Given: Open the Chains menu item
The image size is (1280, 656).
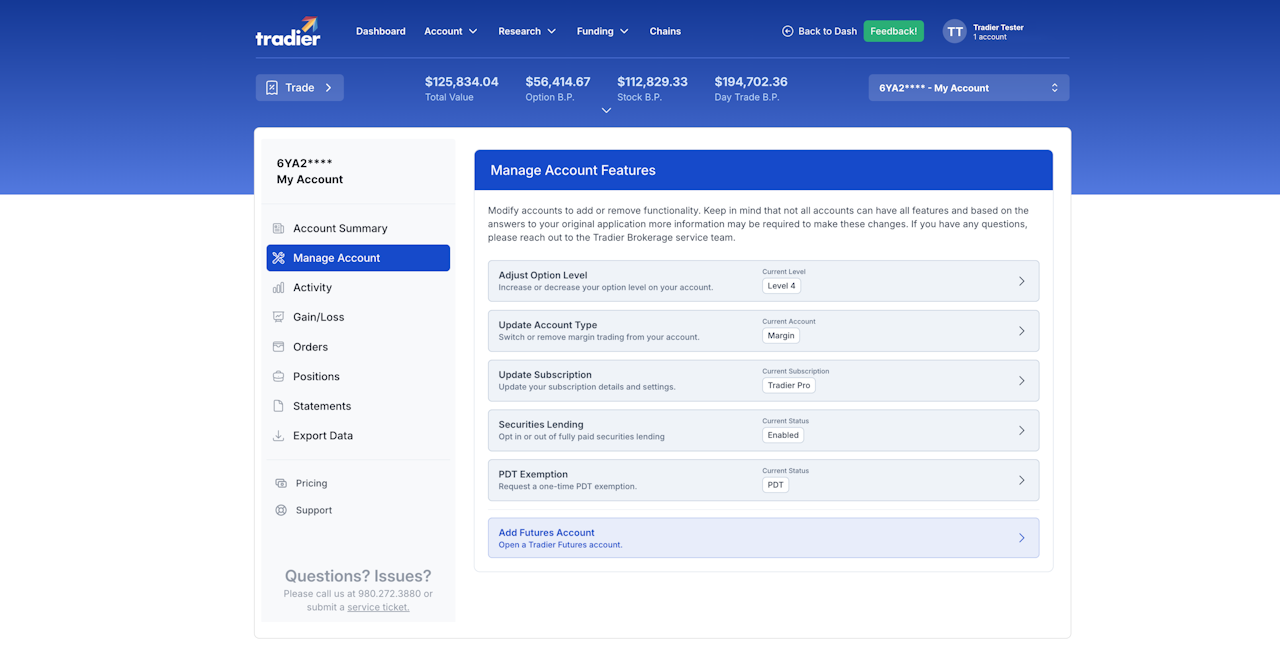Looking at the screenshot, I should (x=665, y=31).
